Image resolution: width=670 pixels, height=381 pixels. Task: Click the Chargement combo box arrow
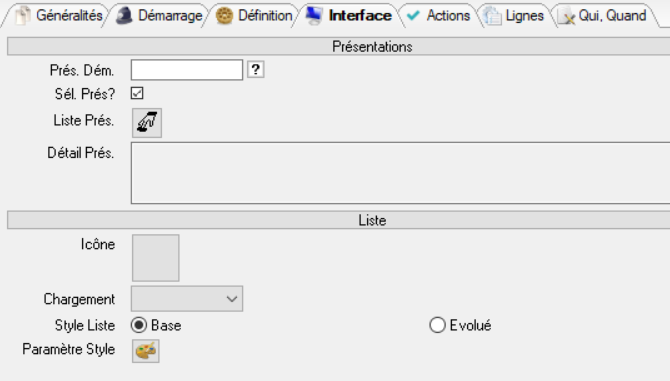pyautogui.click(x=232, y=299)
